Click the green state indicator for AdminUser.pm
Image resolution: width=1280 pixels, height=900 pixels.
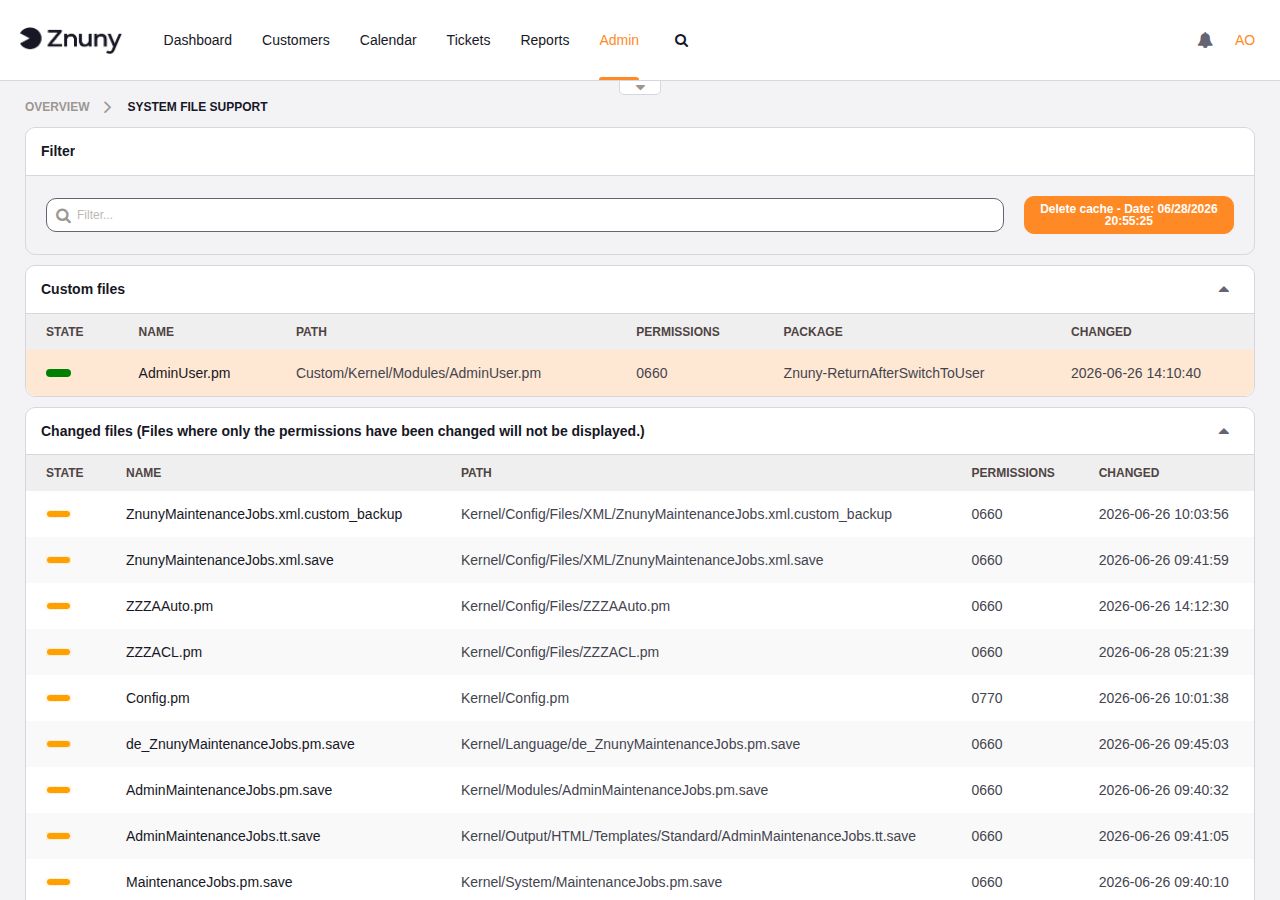point(58,373)
